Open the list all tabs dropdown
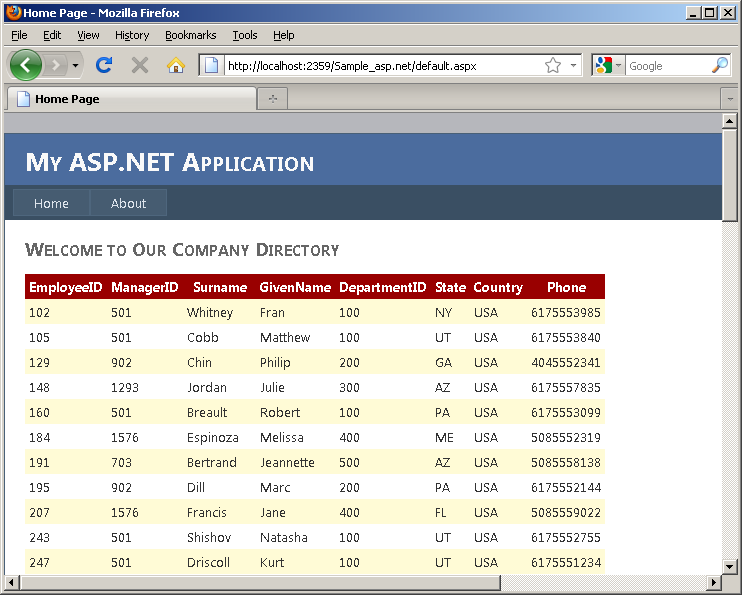The height and width of the screenshot is (595, 742). (x=729, y=99)
